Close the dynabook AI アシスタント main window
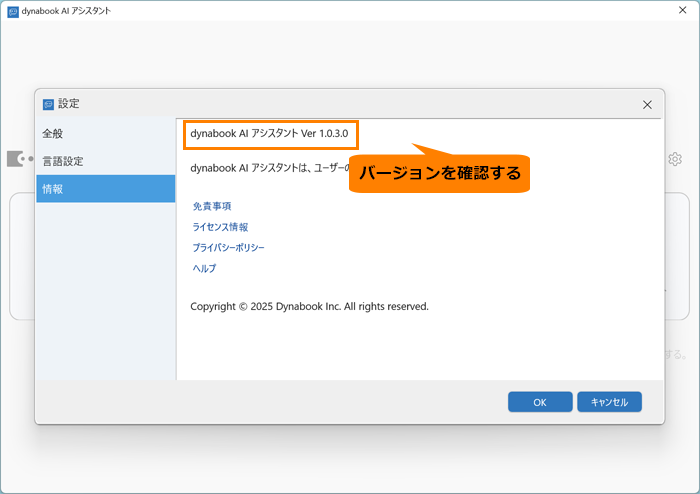This screenshot has height=494, width=700. pos(682,10)
